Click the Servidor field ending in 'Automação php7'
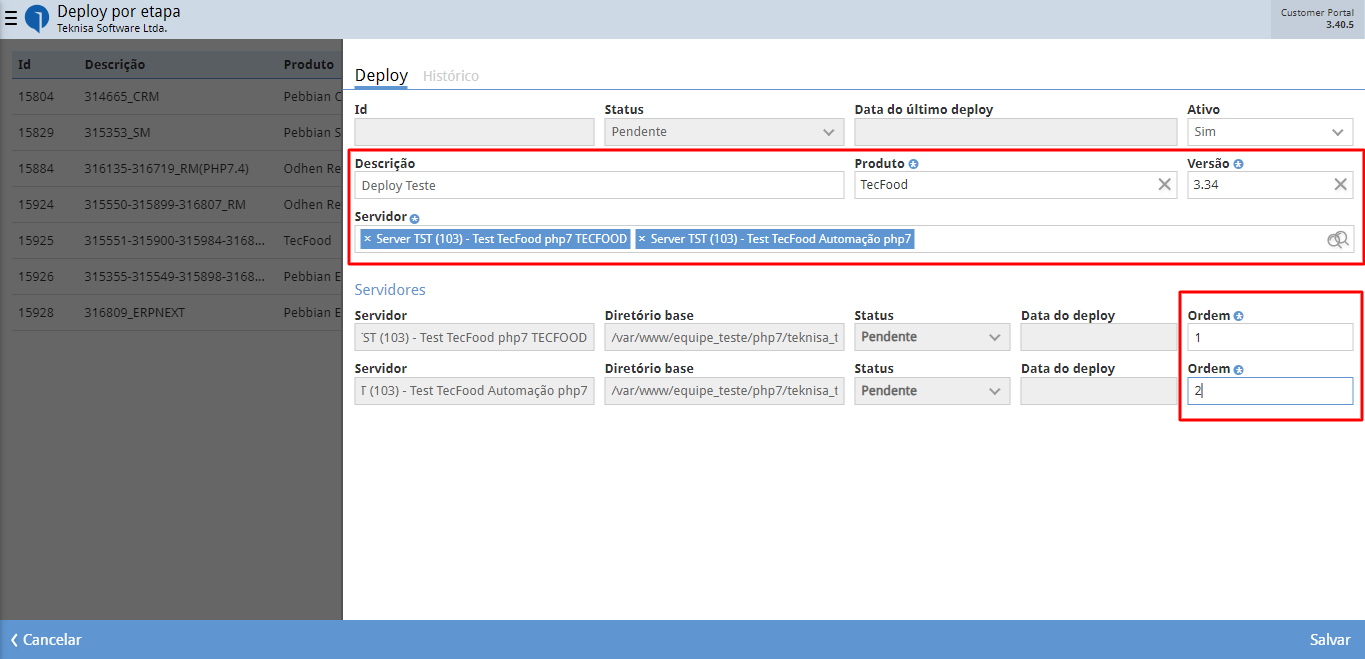 [475, 391]
